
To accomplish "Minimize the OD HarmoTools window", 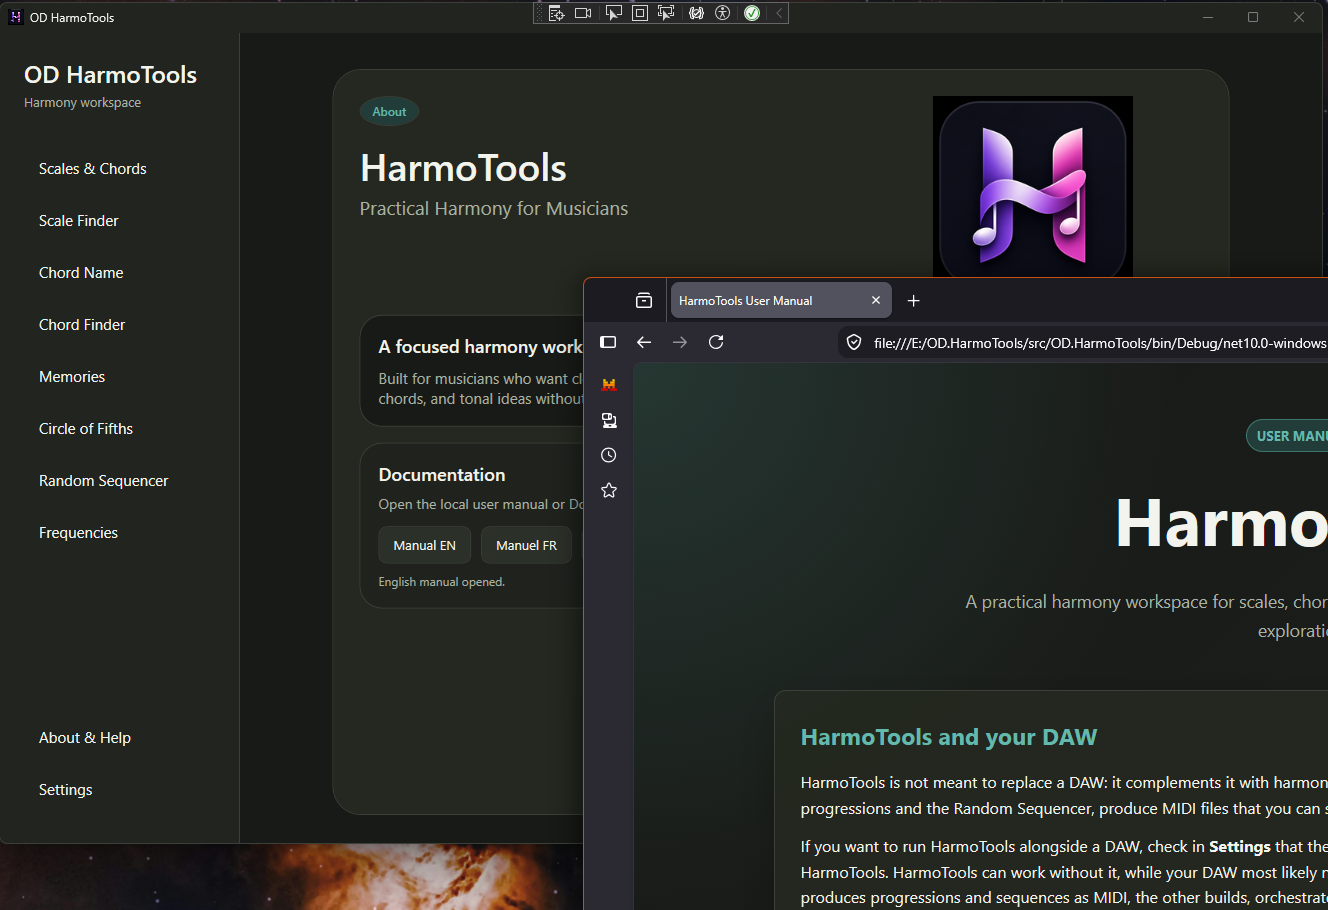I will pyautogui.click(x=1208, y=17).
